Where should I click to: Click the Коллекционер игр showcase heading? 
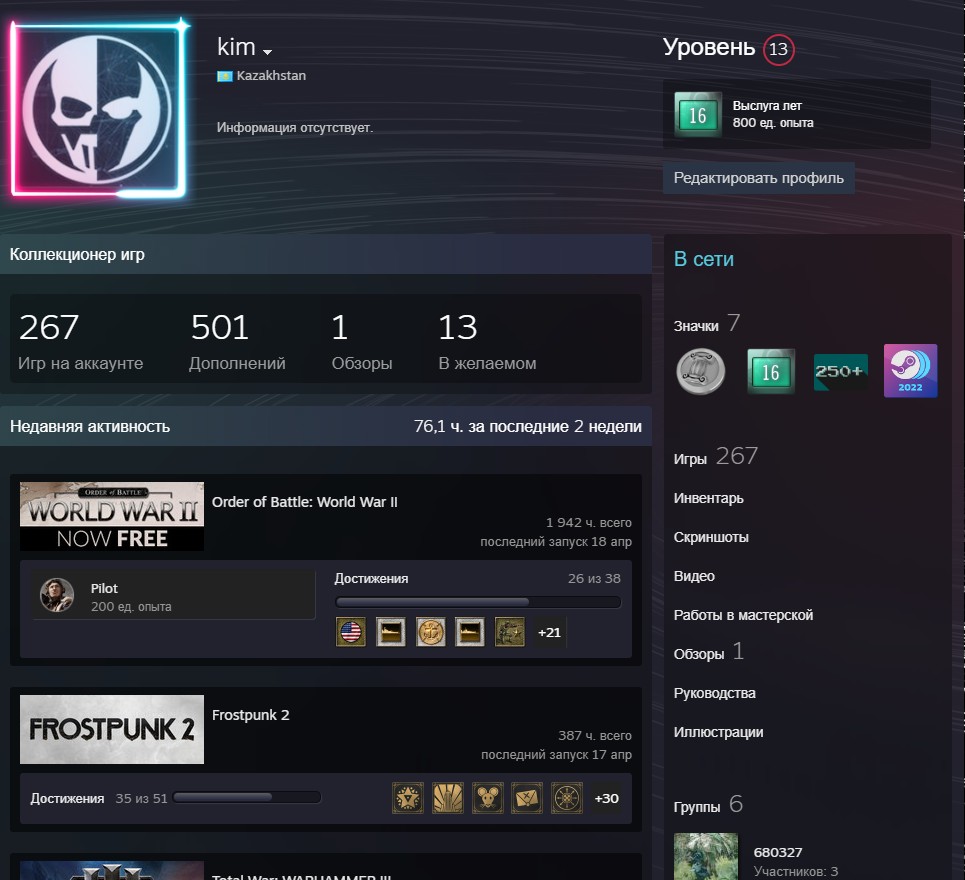tap(77, 254)
